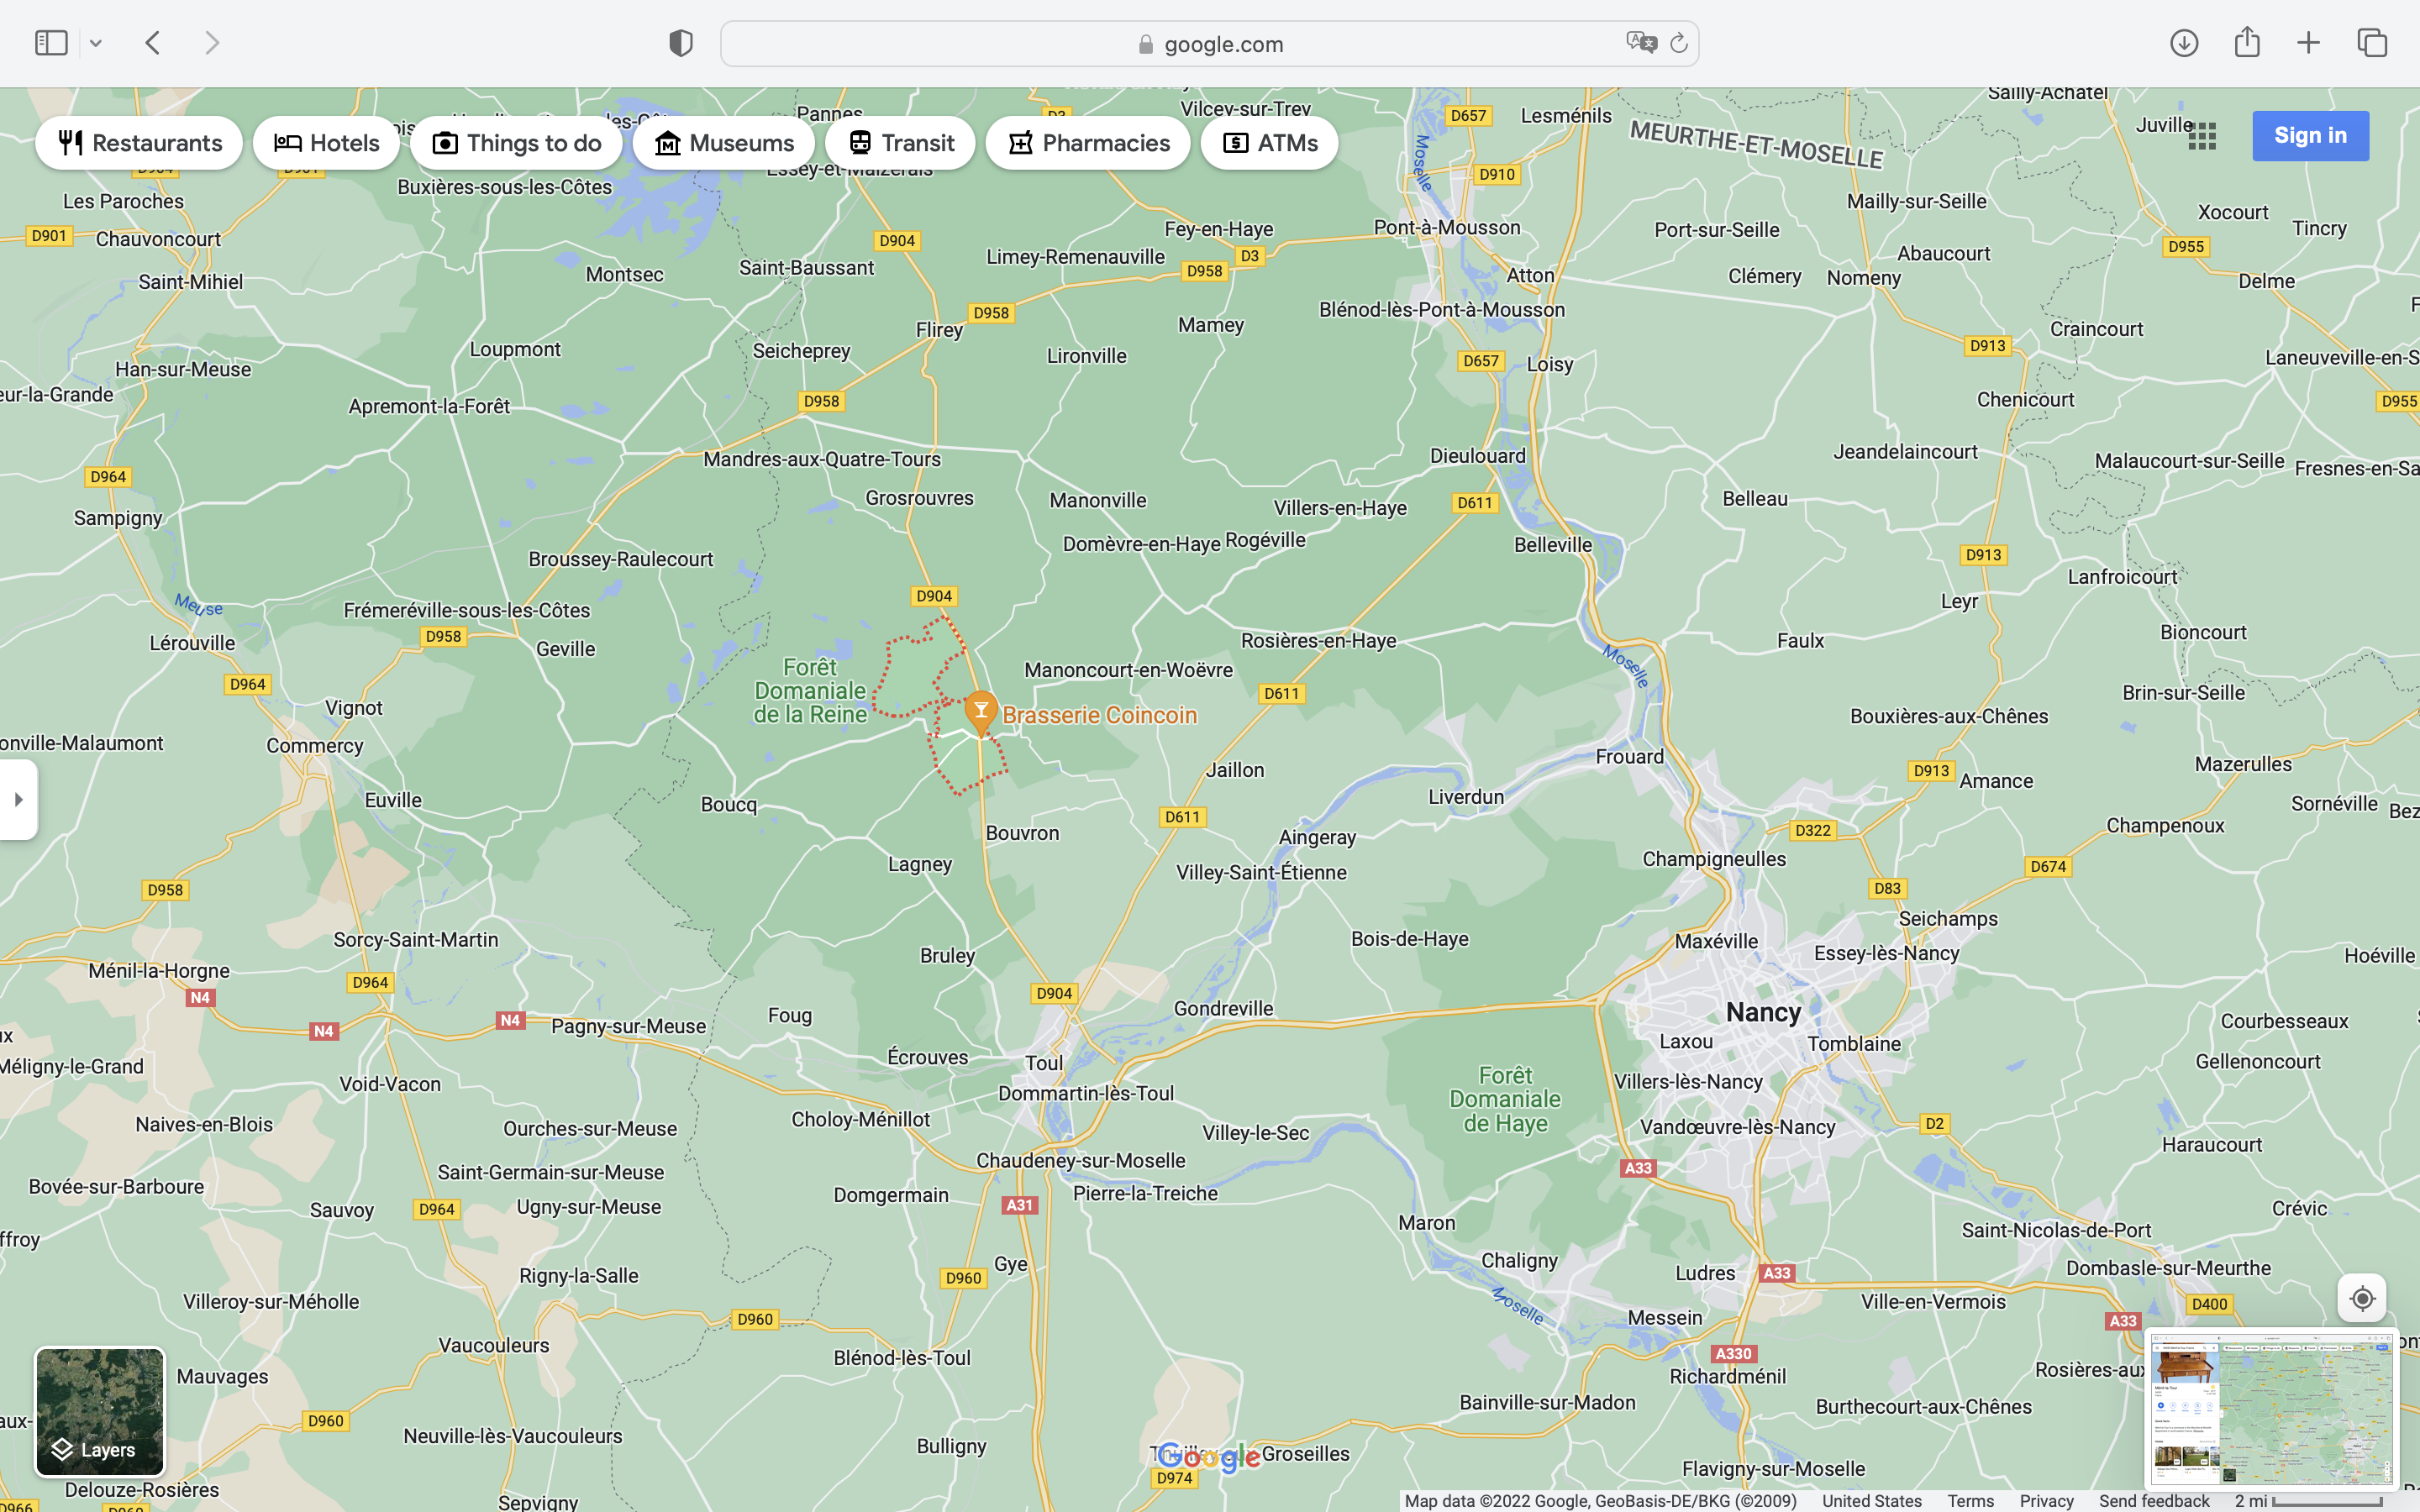2420x1512 pixels.
Task: Select the Museums category chip
Action: 723,143
